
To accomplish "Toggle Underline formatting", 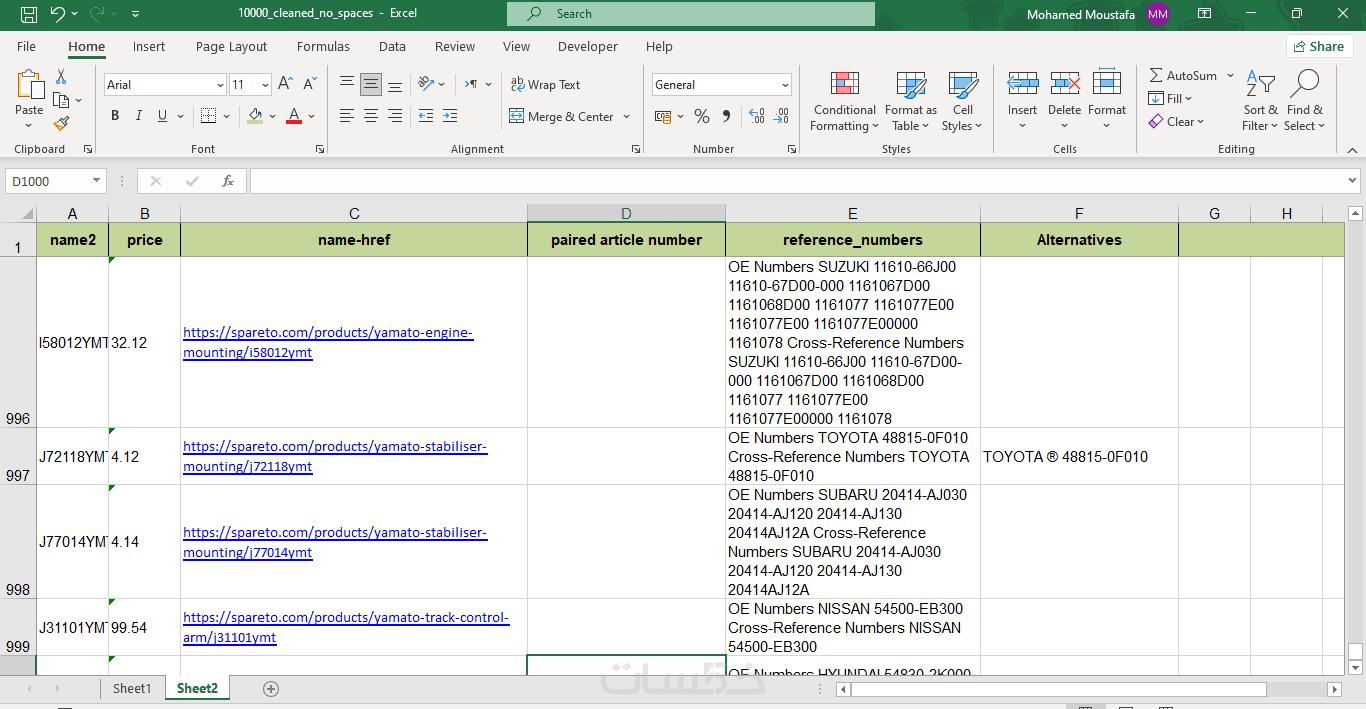I will pyautogui.click(x=162, y=116).
